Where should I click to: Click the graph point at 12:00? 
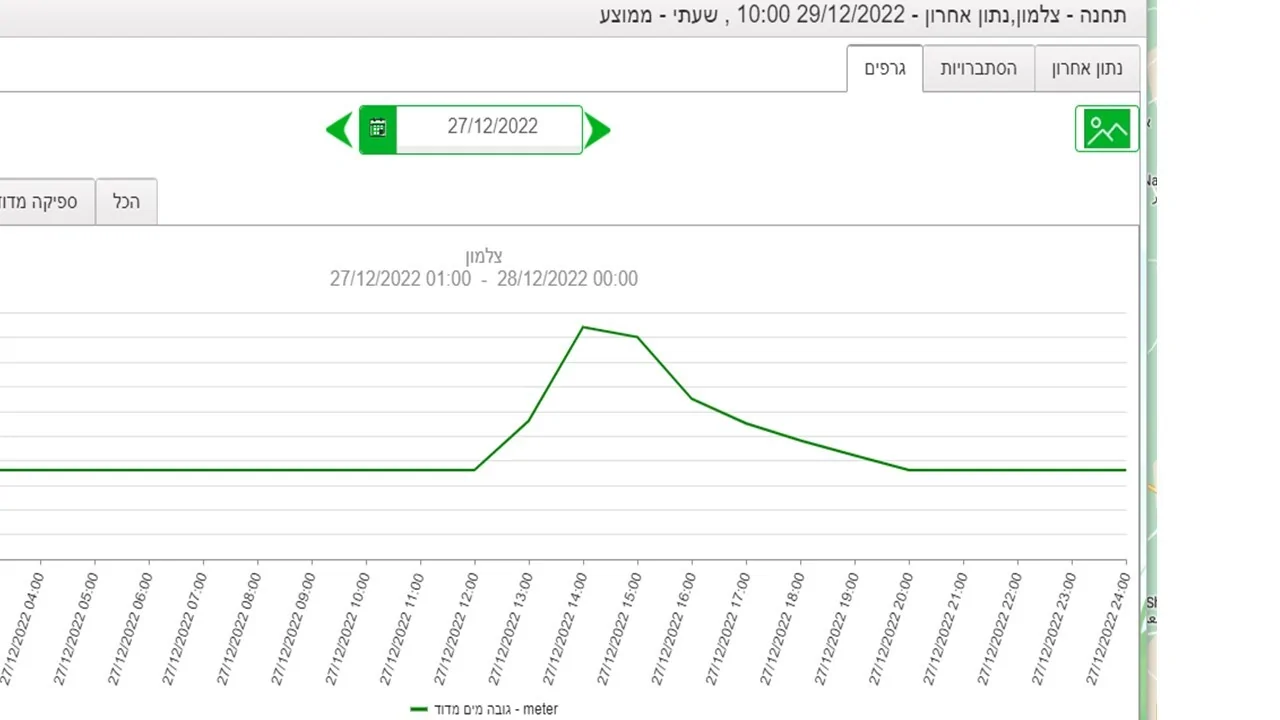click(x=474, y=469)
